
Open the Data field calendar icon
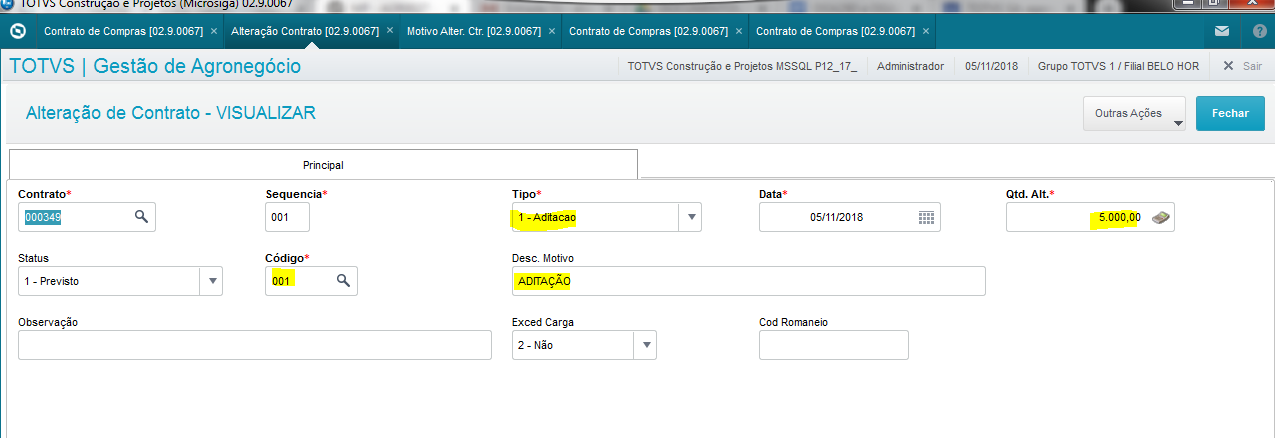coord(926,217)
